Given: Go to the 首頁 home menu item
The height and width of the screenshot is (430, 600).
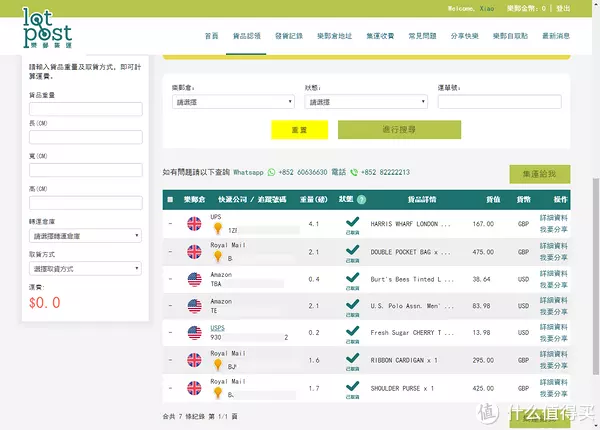Looking at the screenshot, I should pos(211,36).
